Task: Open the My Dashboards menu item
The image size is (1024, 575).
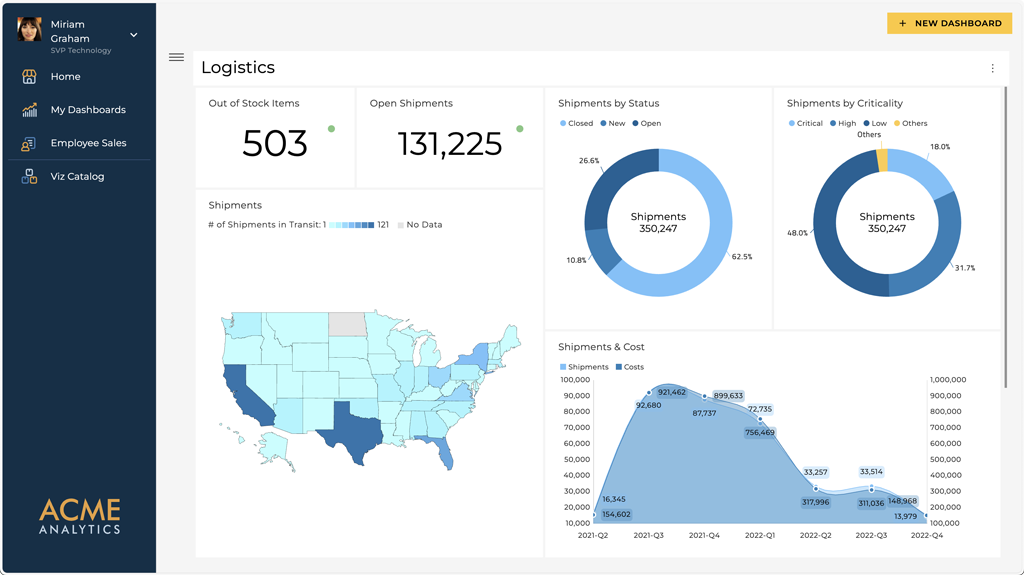Action: click(x=88, y=110)
